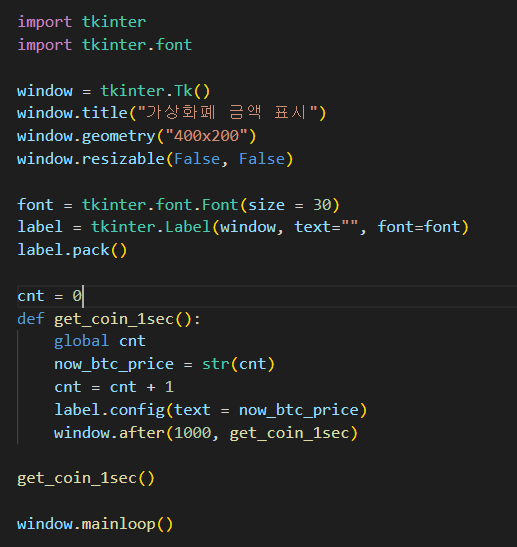This screenshot has width=517, height=547.
Task: Click the standalone 'get_coin_1sec()' call
Action: 86,478
